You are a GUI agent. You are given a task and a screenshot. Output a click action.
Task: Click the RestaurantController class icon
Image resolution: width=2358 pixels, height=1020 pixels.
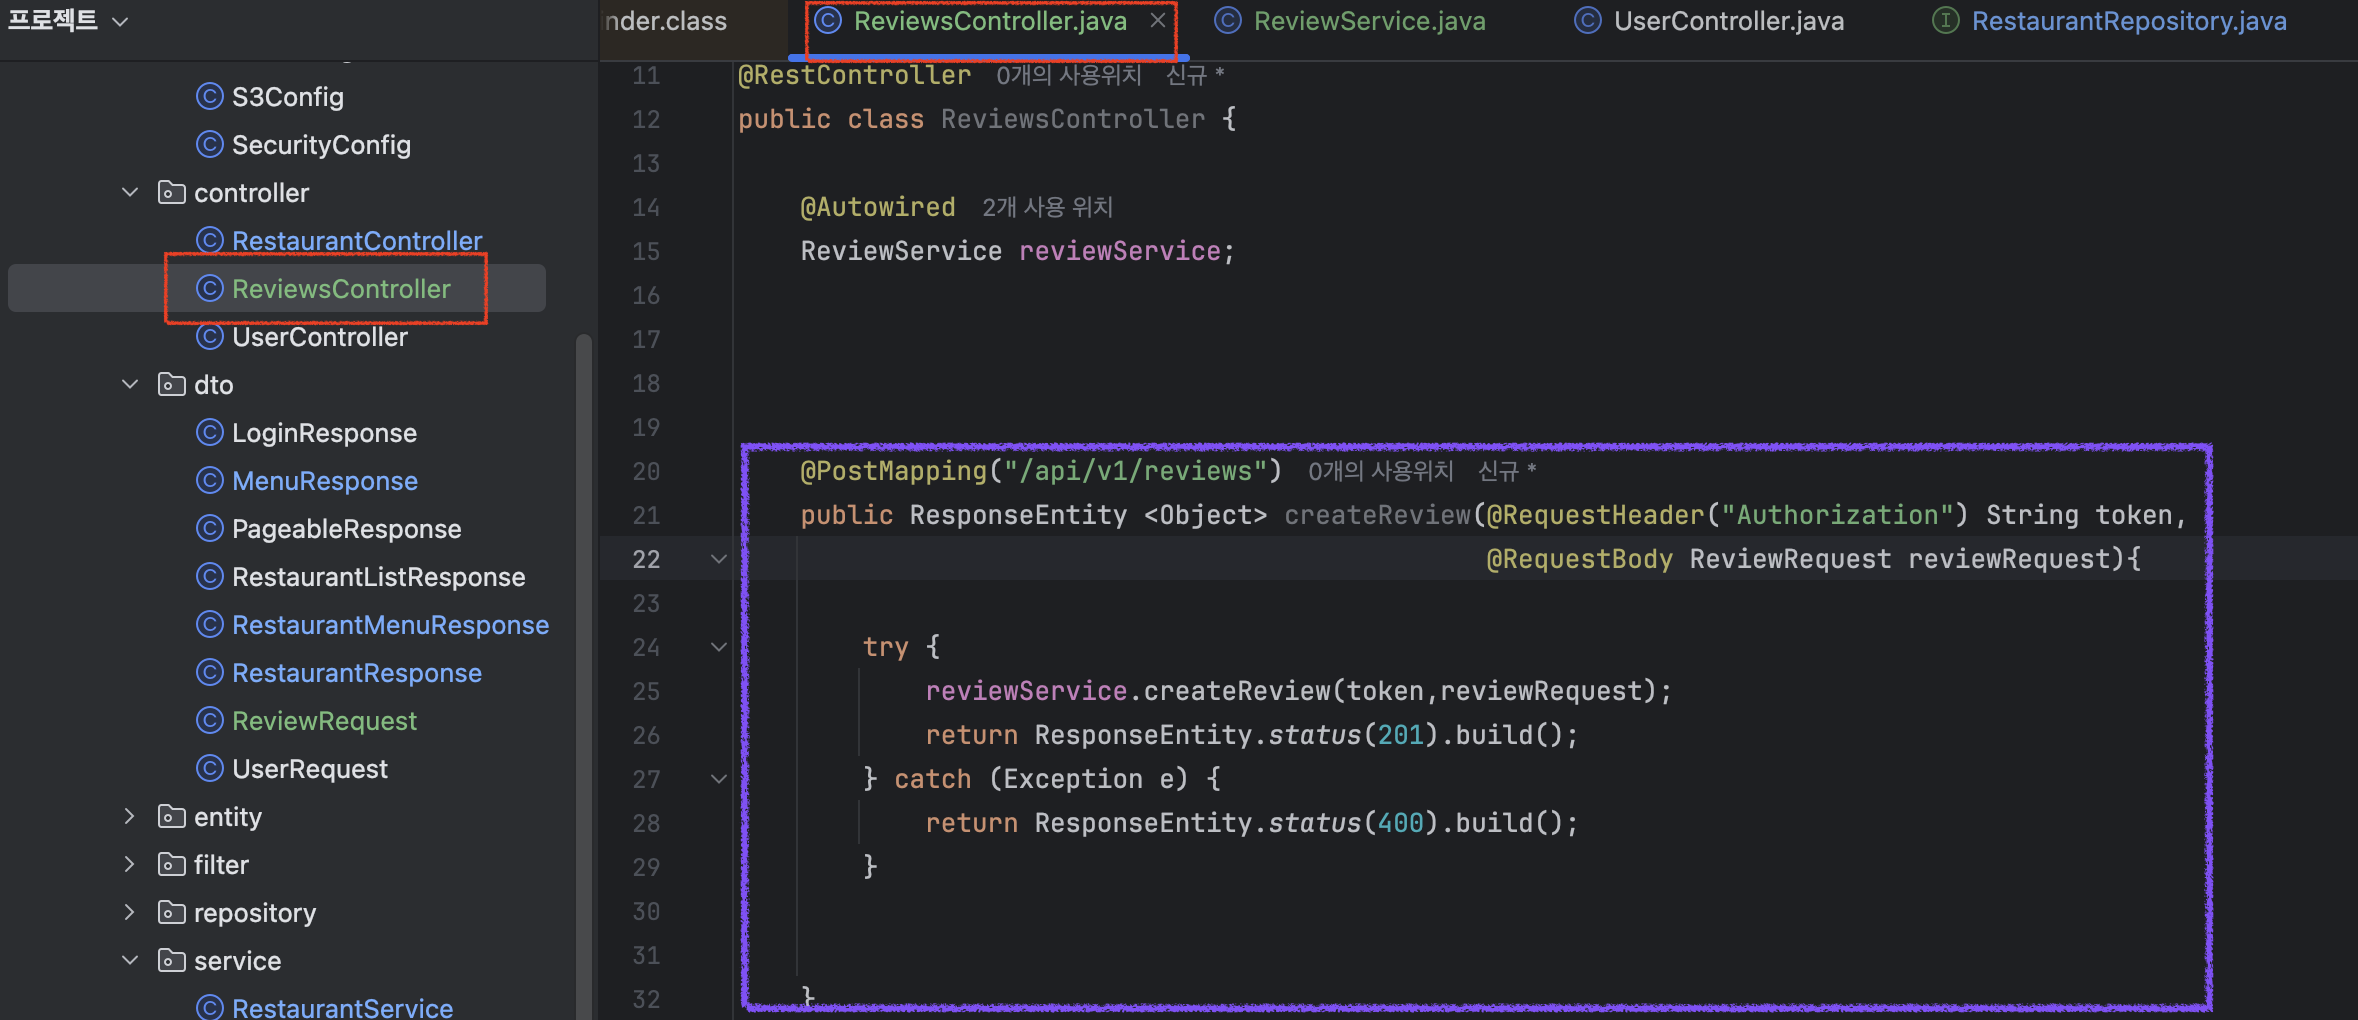(209, 240)
